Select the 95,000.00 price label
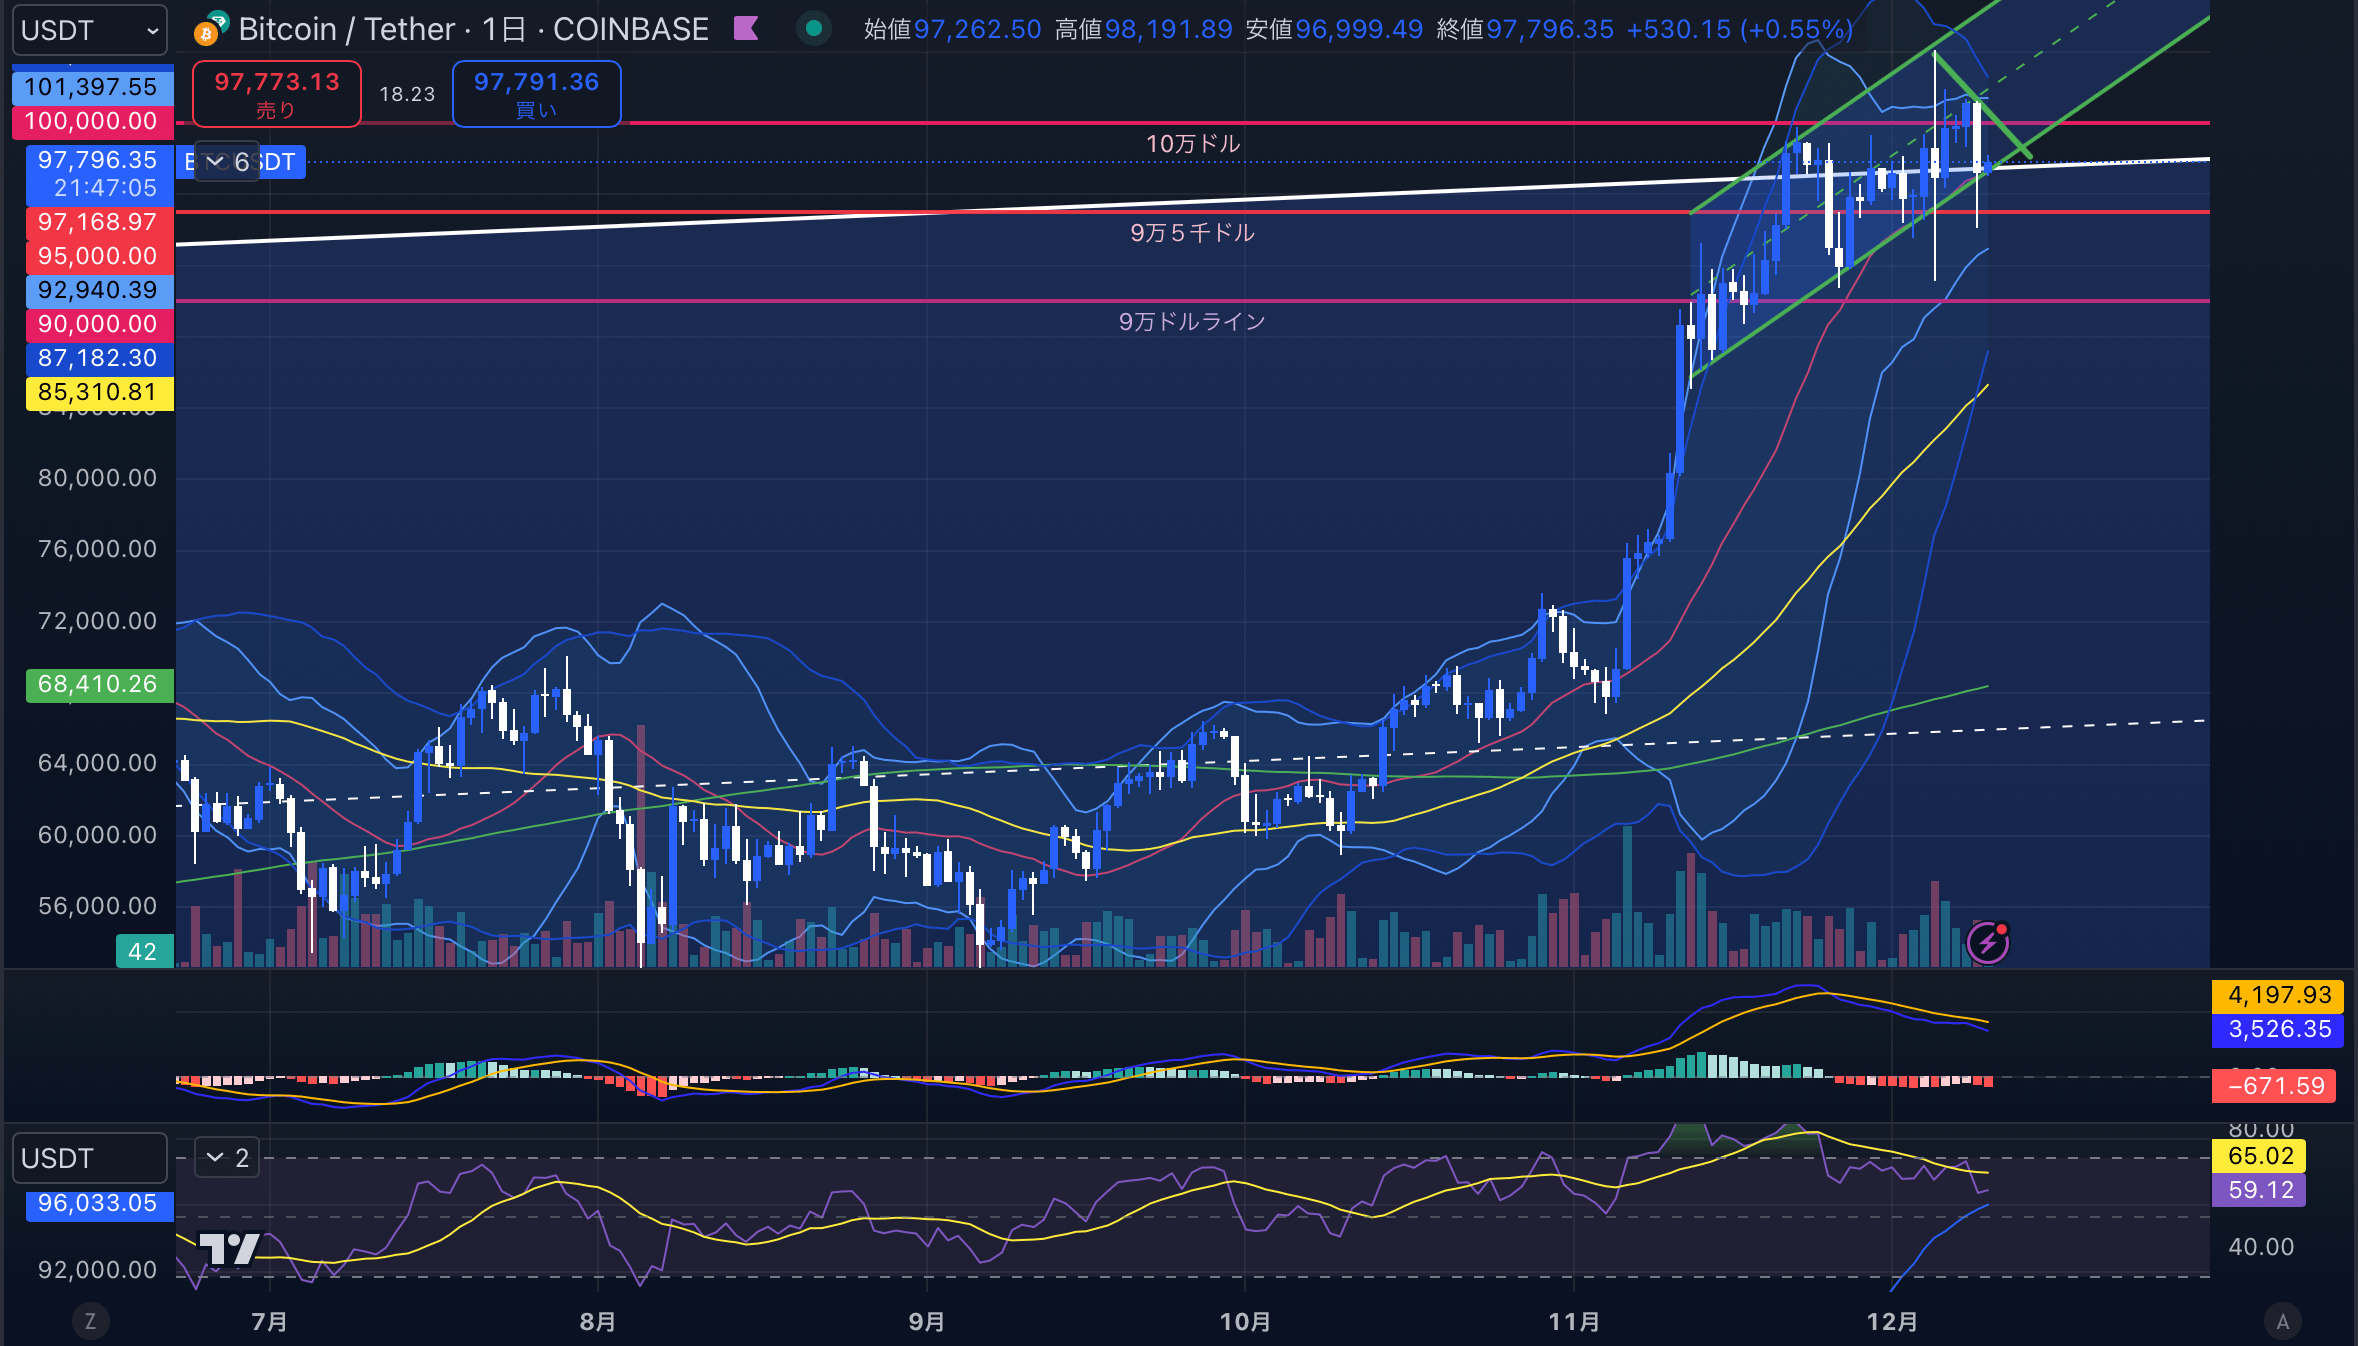 tap(99, 256)
